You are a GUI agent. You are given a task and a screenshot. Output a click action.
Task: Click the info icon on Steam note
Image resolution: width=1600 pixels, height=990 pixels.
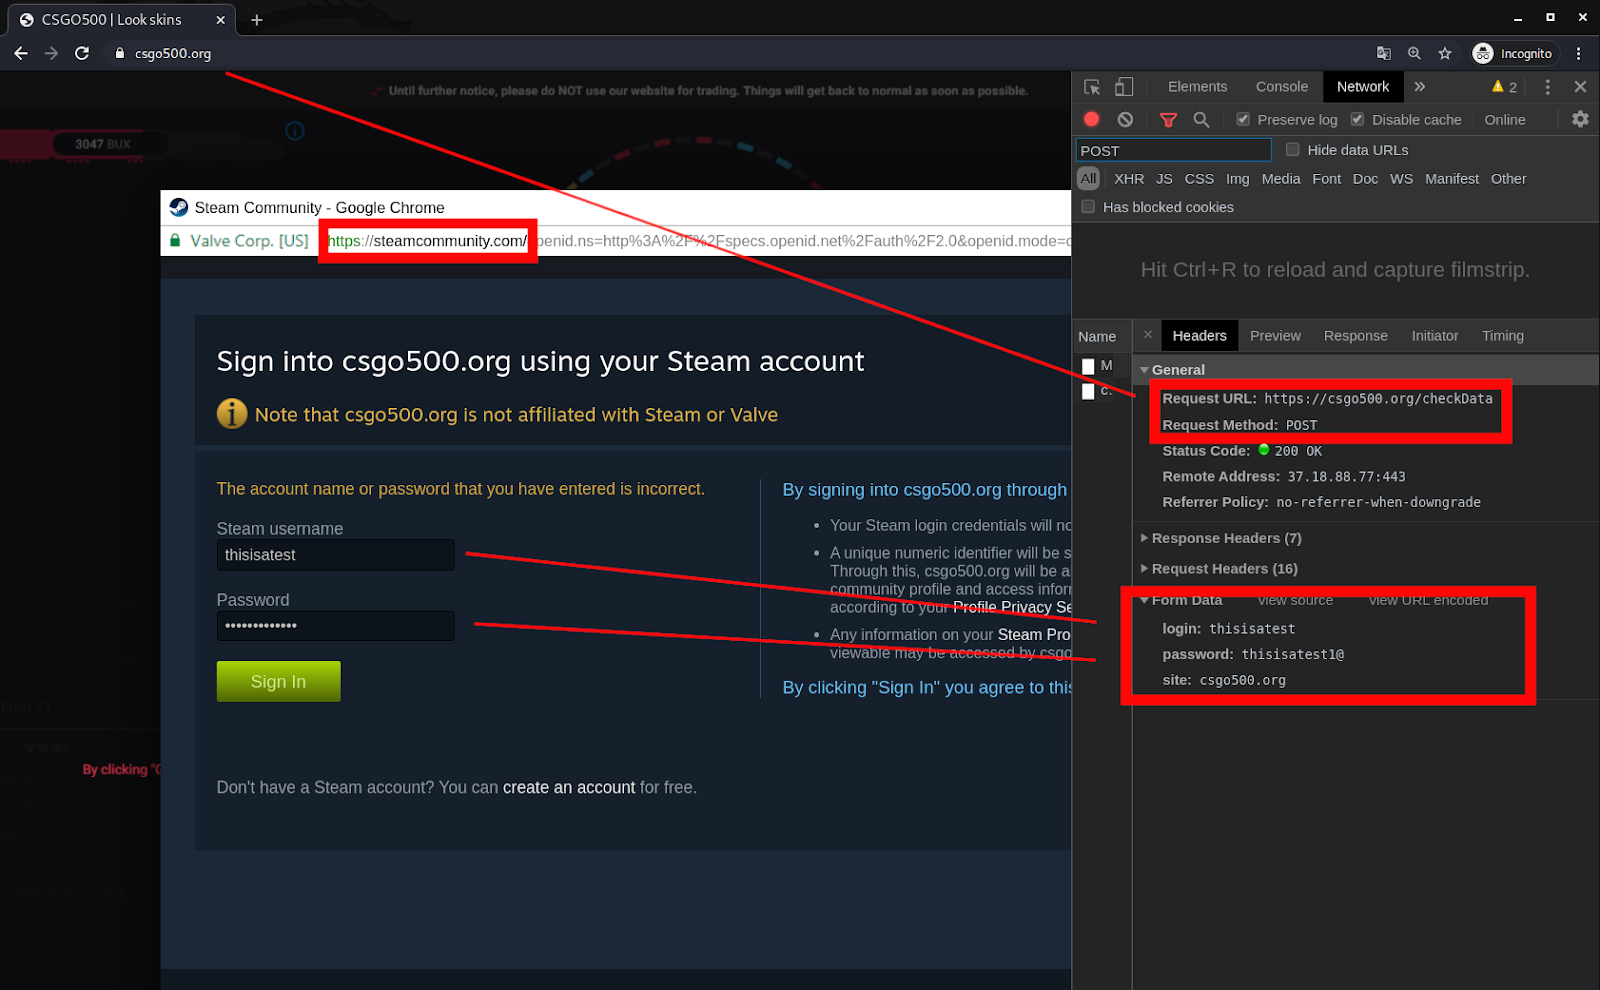[x=232, y=413]
